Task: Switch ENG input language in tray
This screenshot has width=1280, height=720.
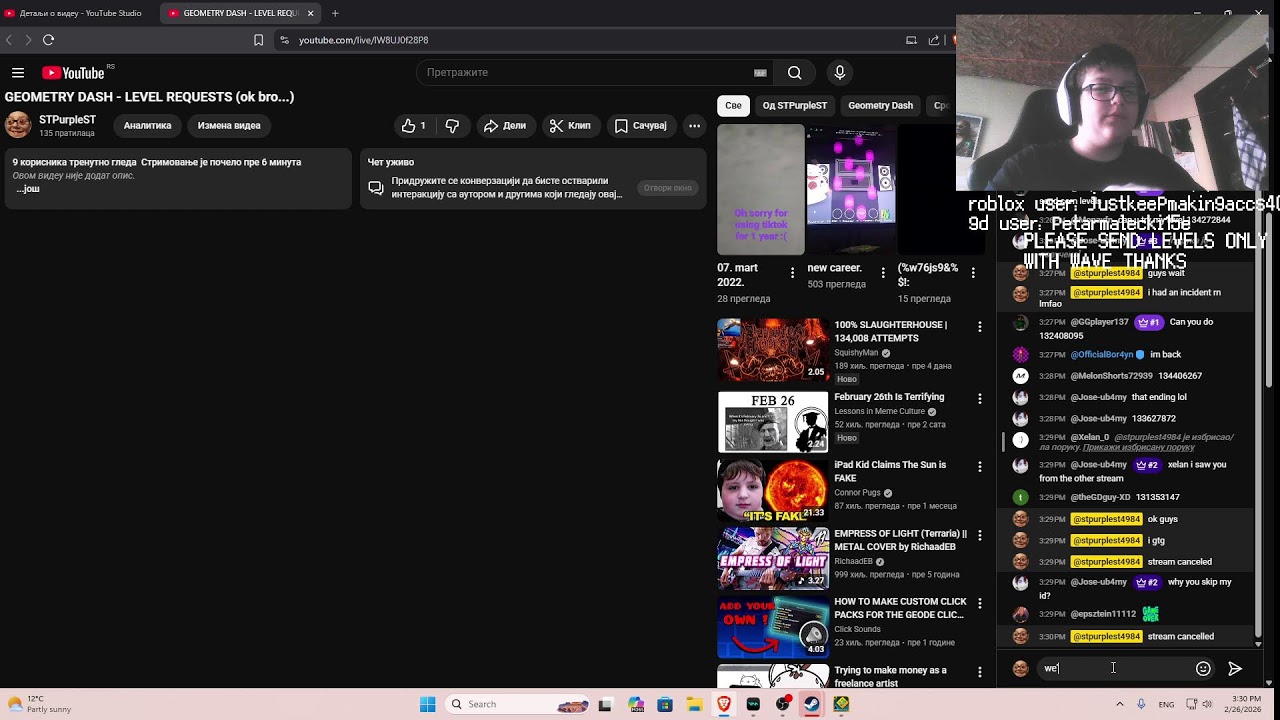Action: (x=1166, y=704)
